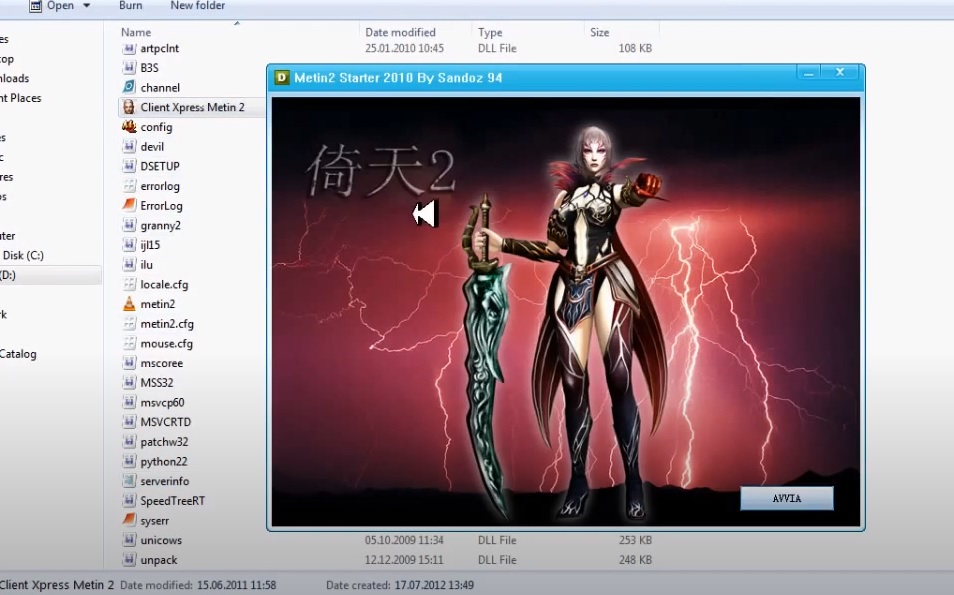Sort by the Size column header

tap(599, 32)
